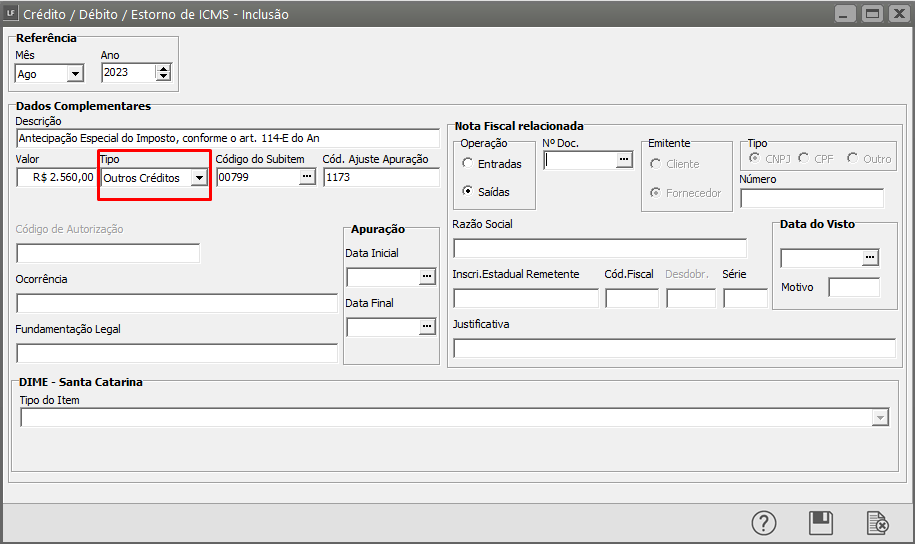Click the Justificativa input field
This screenshot has height=544, width=915.
[674, 348]
